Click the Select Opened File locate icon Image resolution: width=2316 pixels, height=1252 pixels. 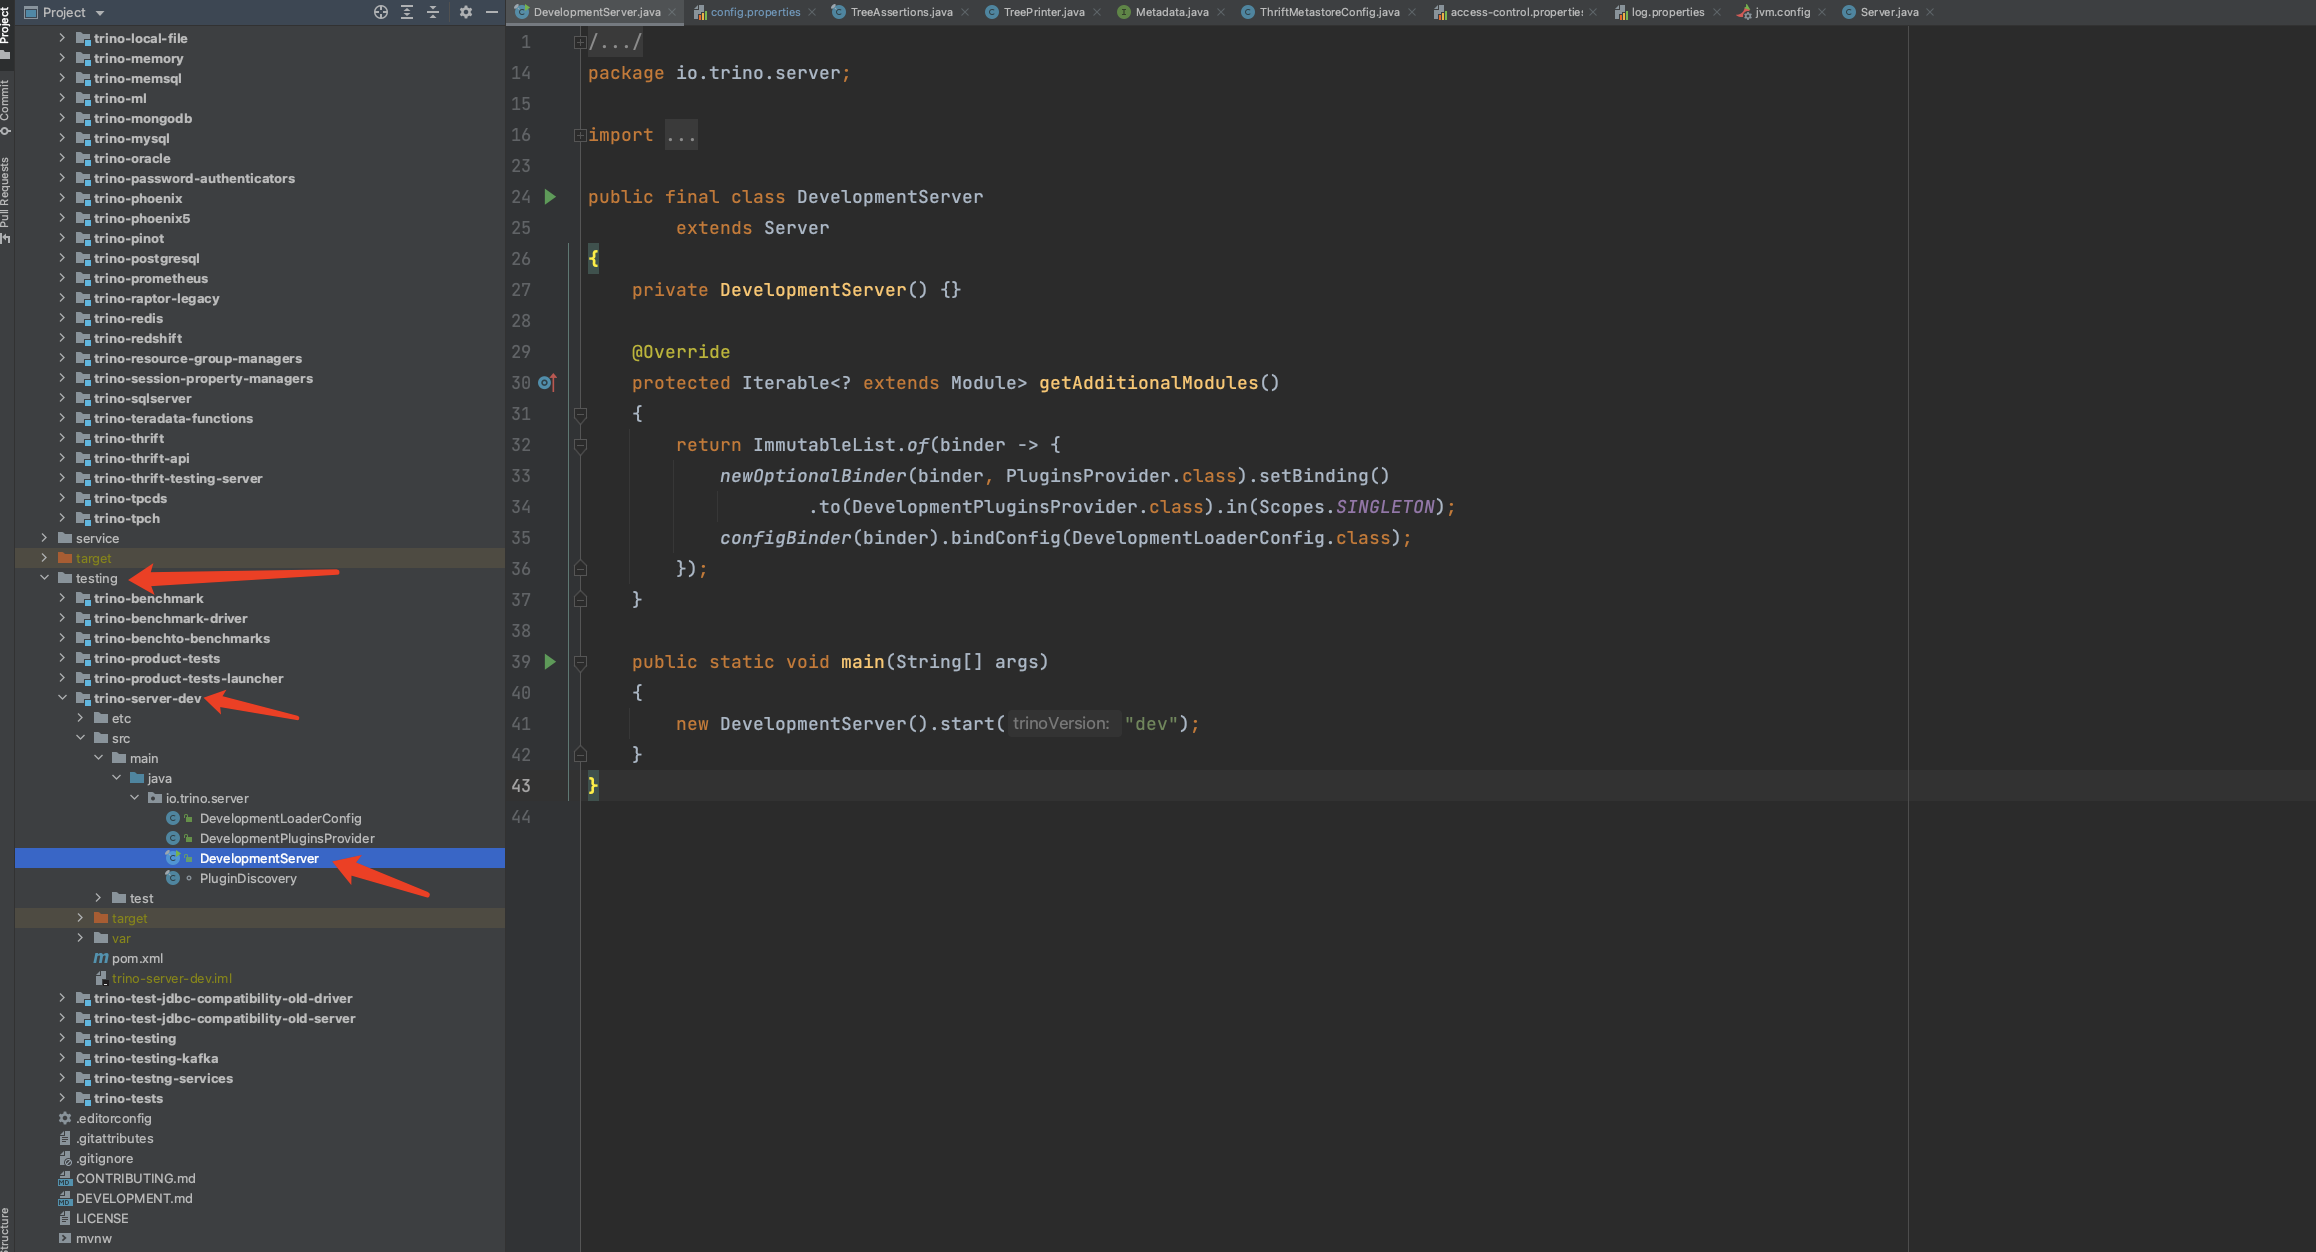[381, 12]
